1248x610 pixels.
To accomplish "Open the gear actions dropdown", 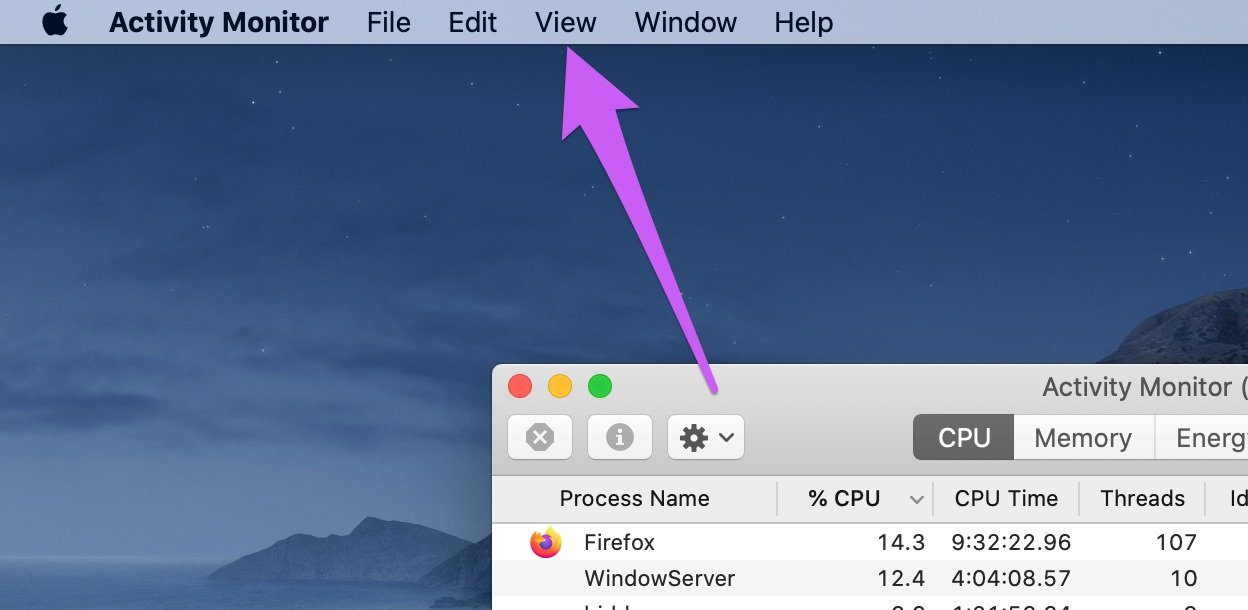I will pos(706,437).
